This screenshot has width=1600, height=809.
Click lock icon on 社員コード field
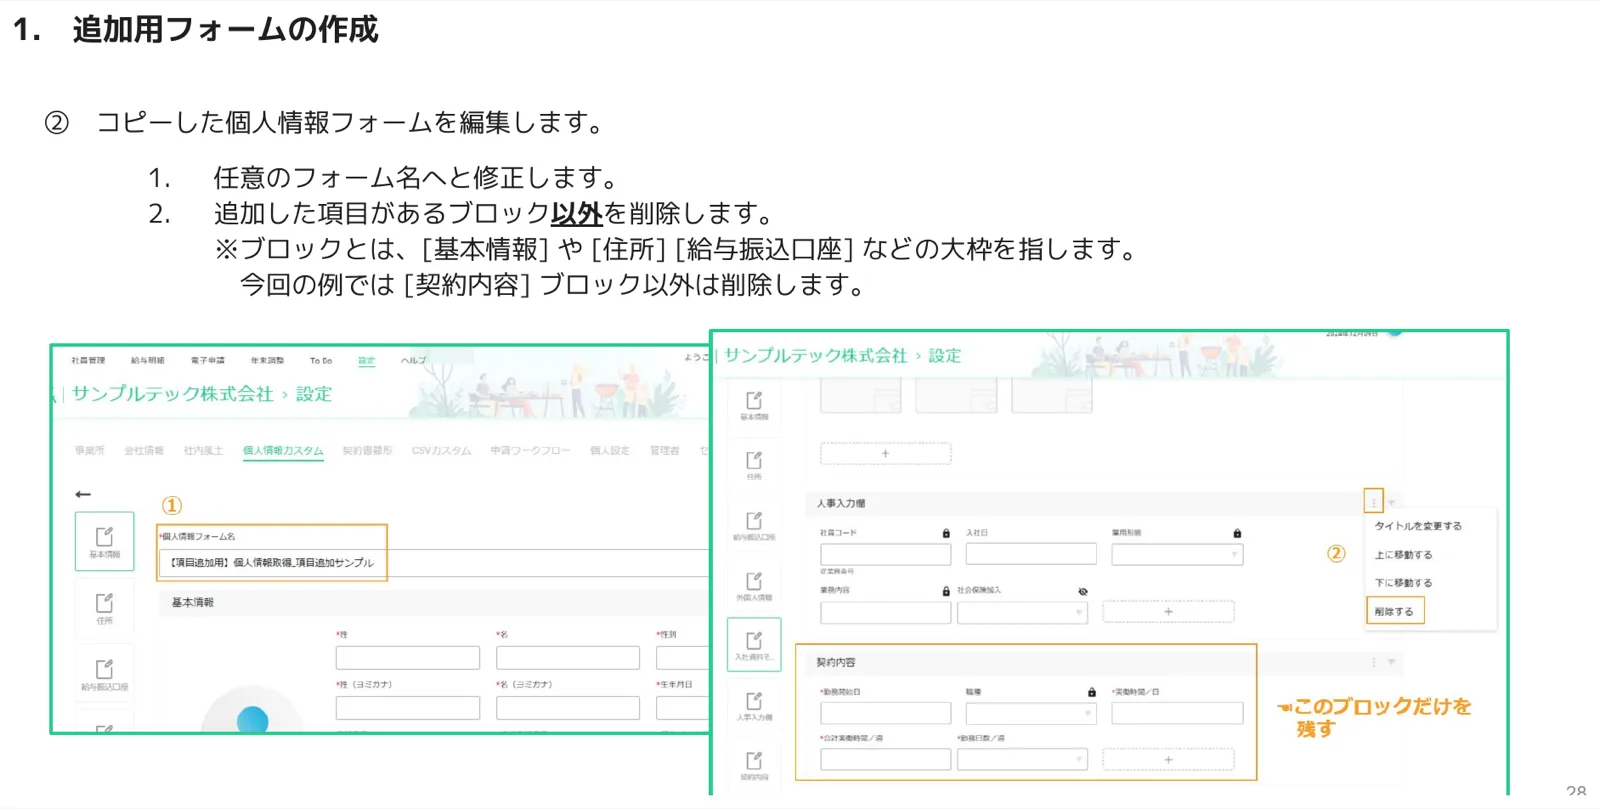(946, 533)
